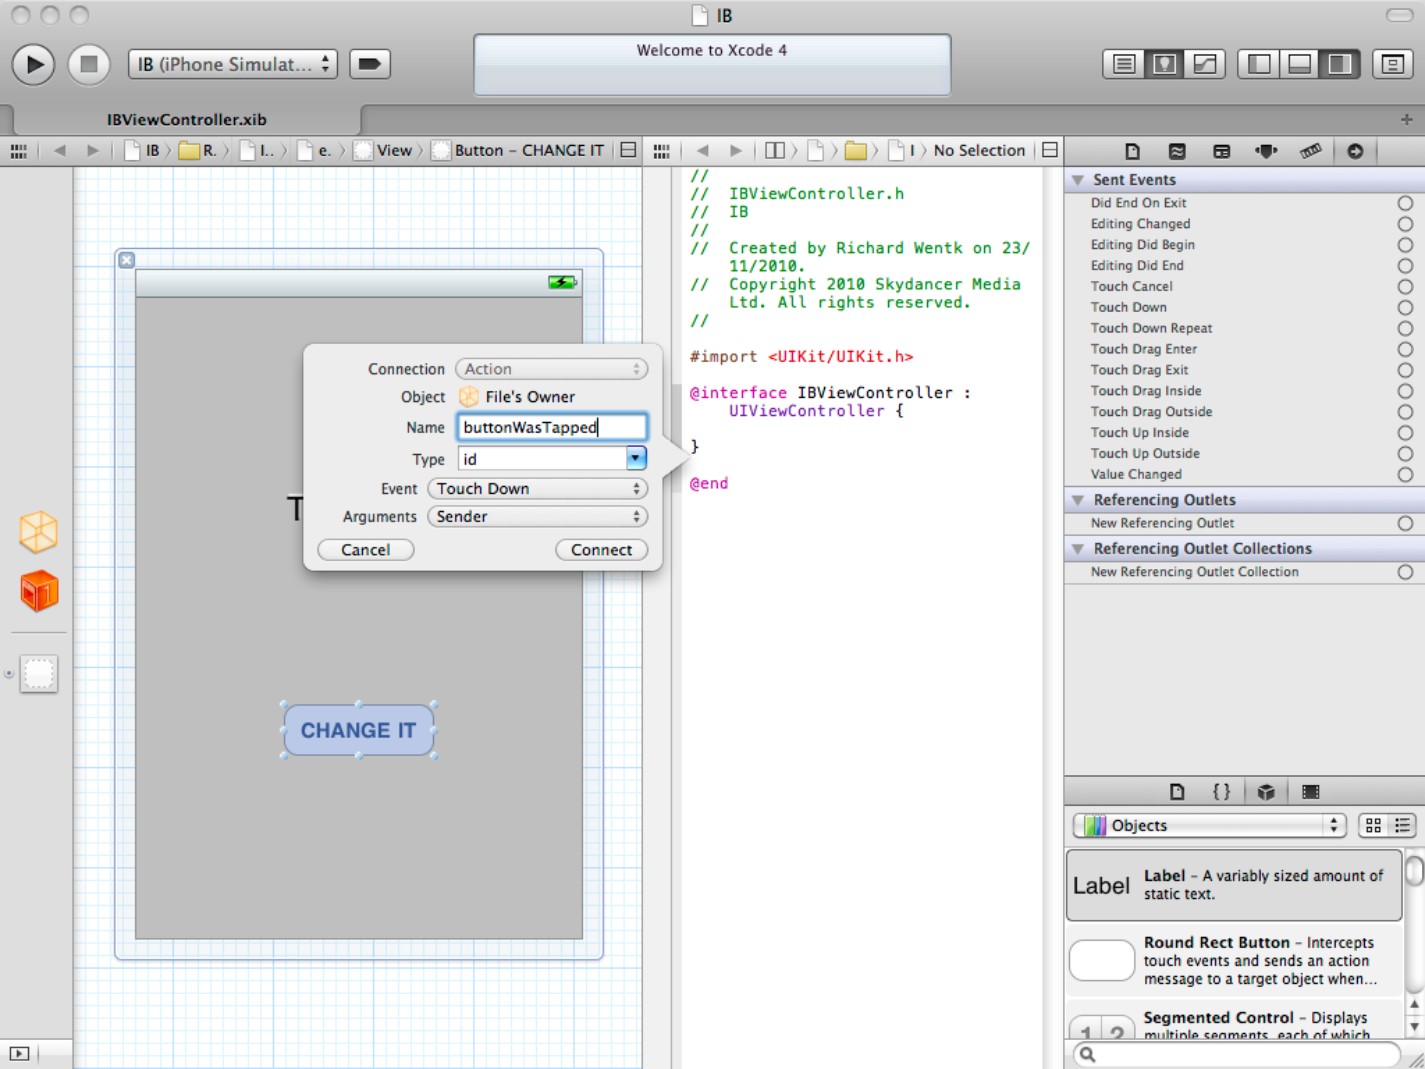The width and height of the screenshot is (1425, 1069).
Task: Click the Run play button
Action: (33, 65)
